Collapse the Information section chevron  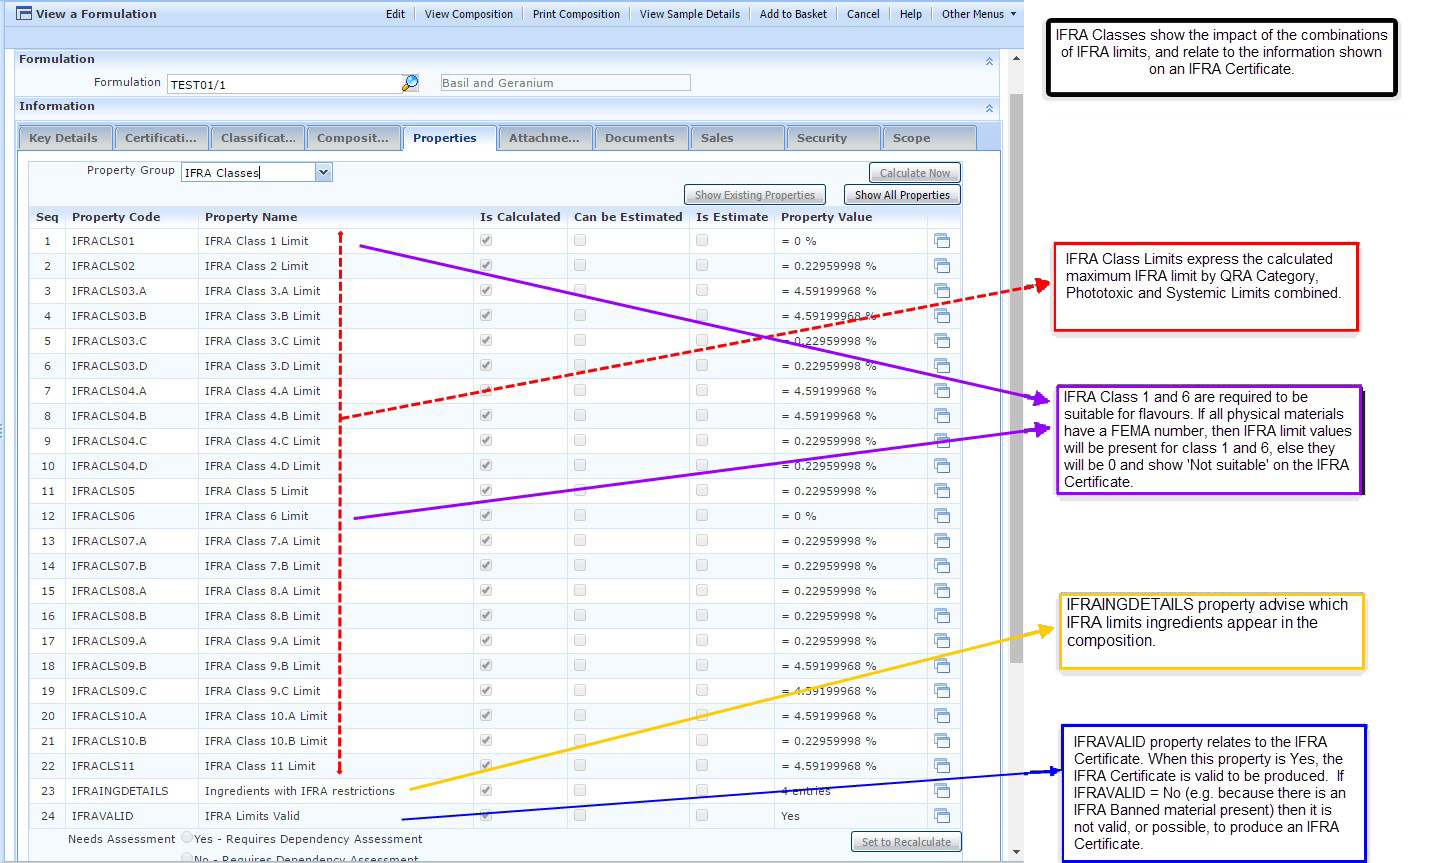click(988, 106)
